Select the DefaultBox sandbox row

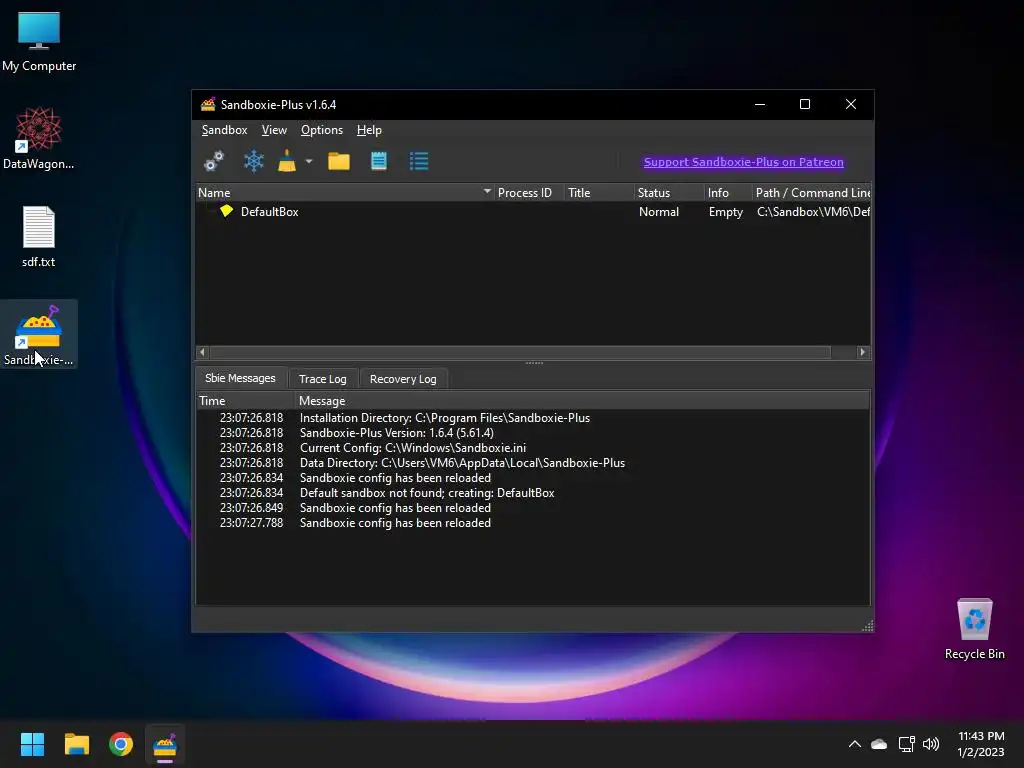533,212
